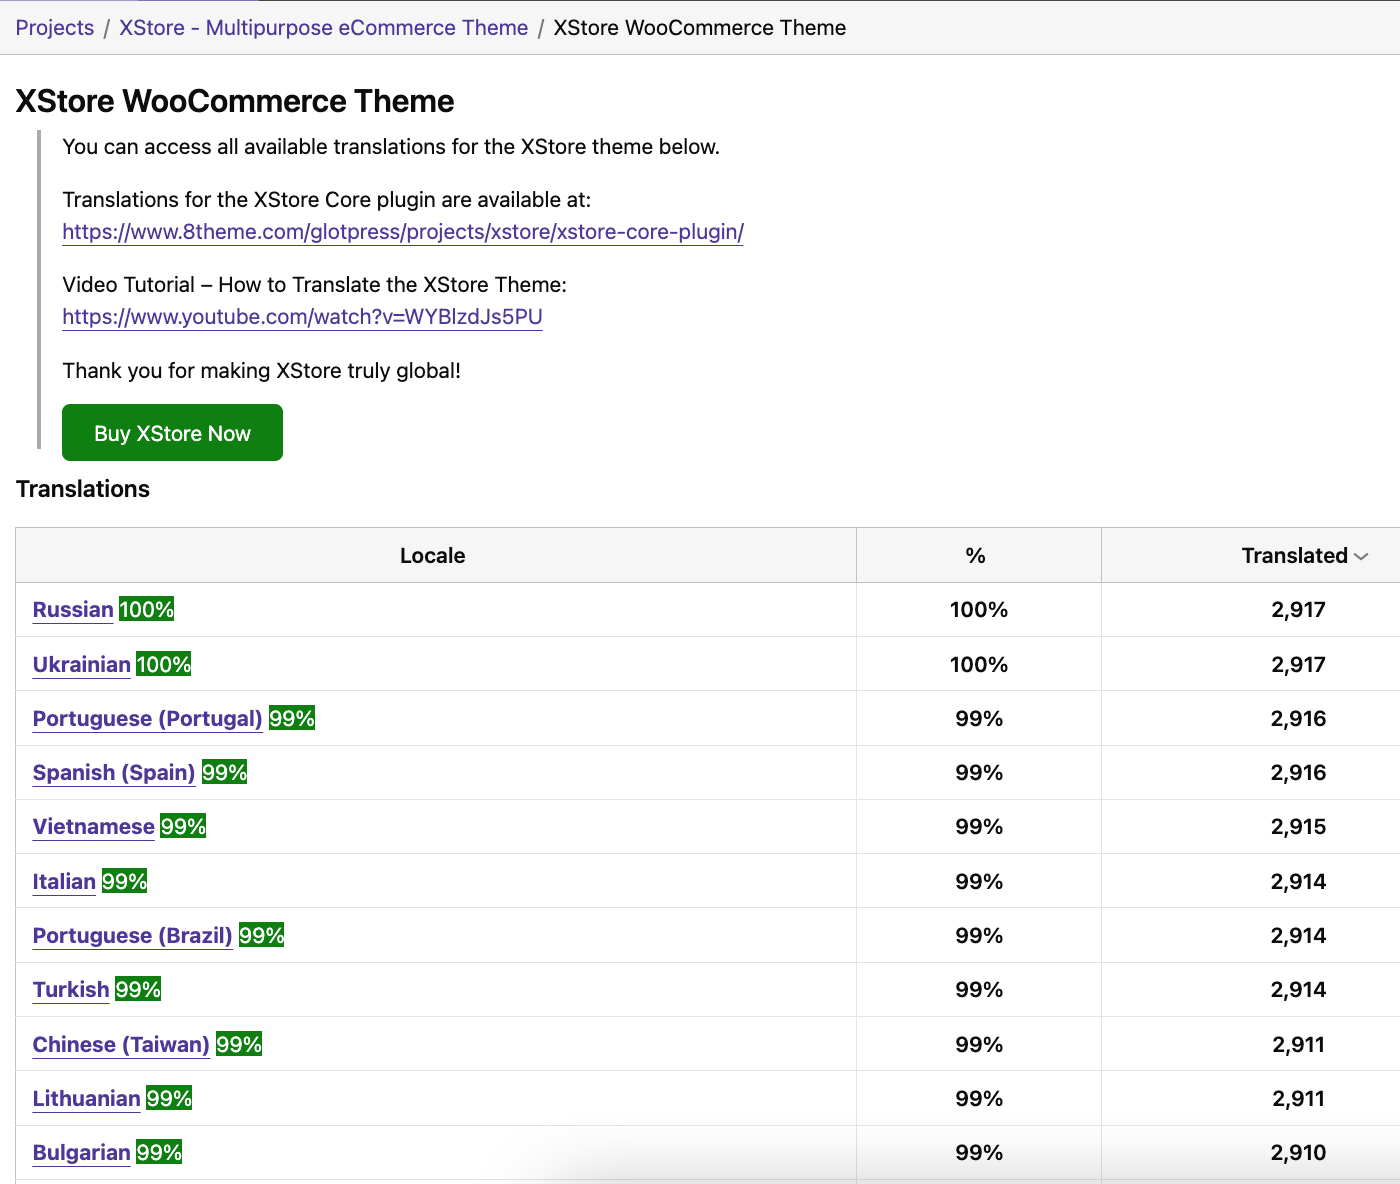The image size is (1400, 1184).
Task: Open the Italian translation set
Action: (x=64, y=882)
